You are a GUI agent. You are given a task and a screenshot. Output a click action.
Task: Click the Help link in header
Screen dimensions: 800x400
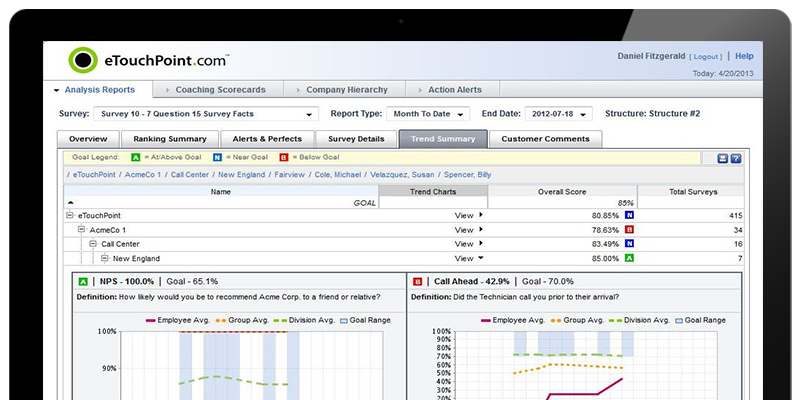pos(744,56)
